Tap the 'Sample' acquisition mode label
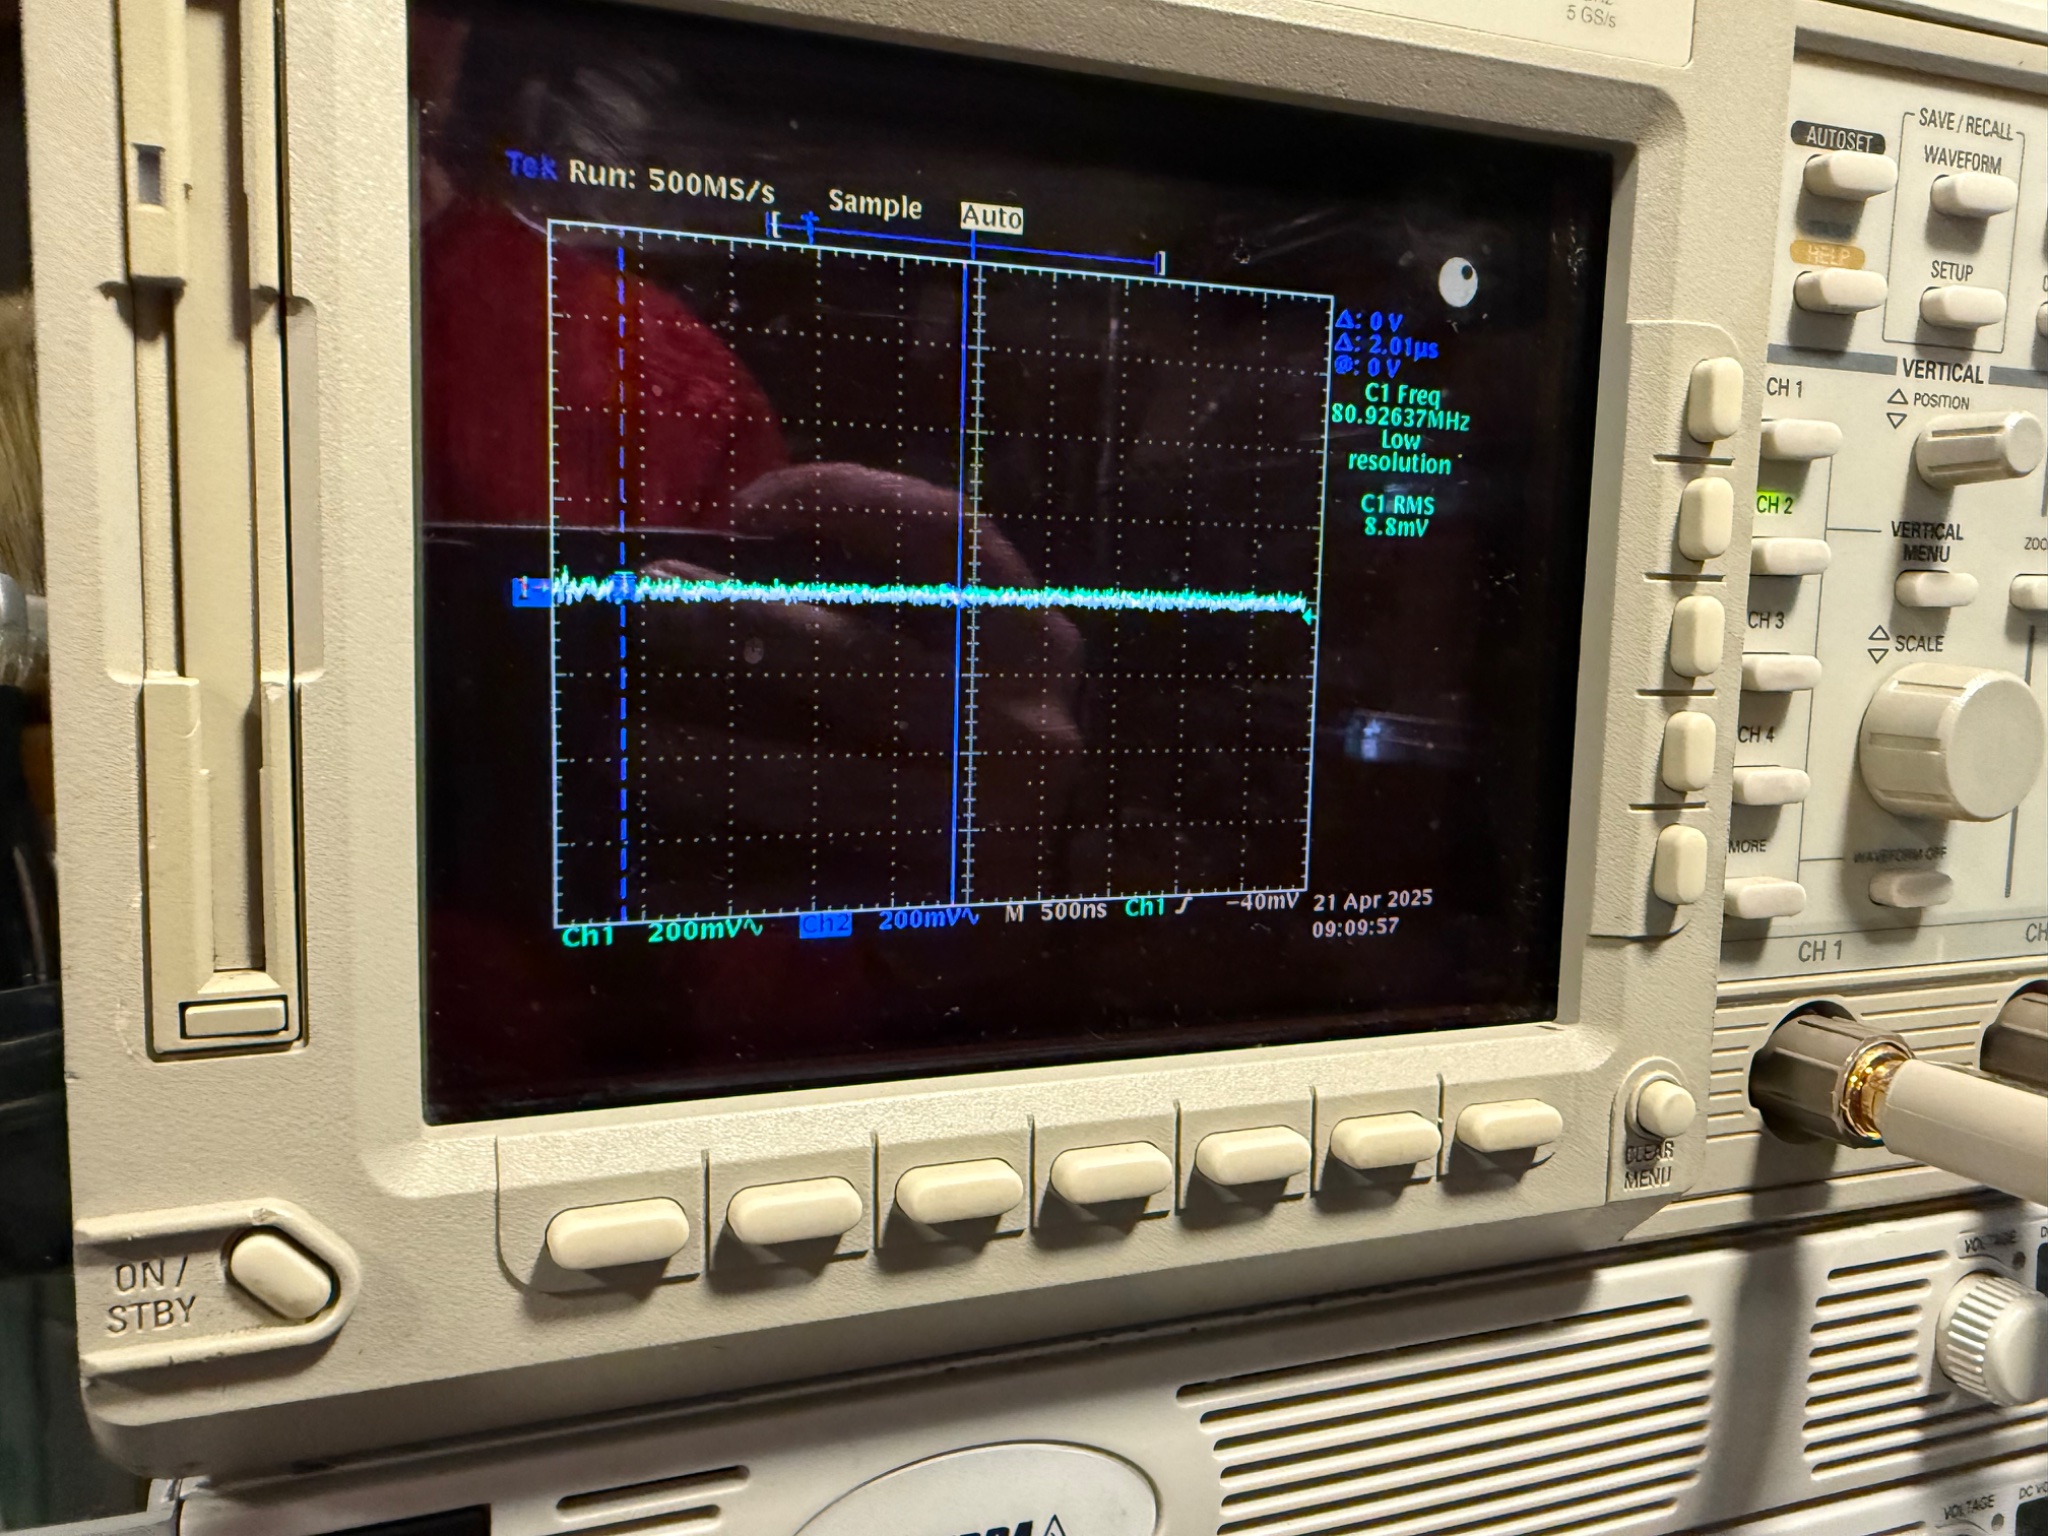 coord(875,204)
